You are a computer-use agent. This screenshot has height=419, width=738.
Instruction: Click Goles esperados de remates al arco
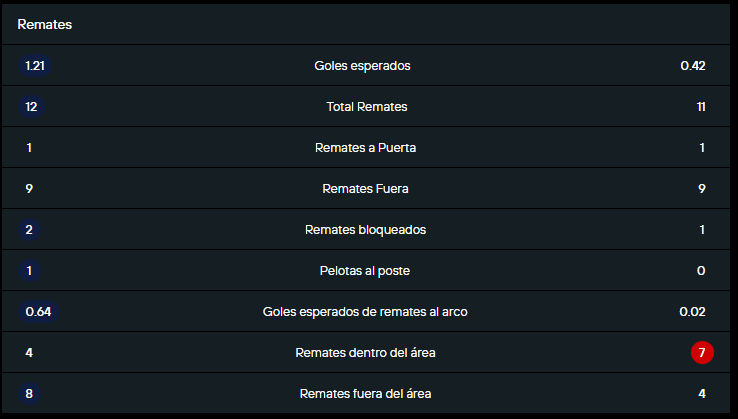tap(365, 312)
